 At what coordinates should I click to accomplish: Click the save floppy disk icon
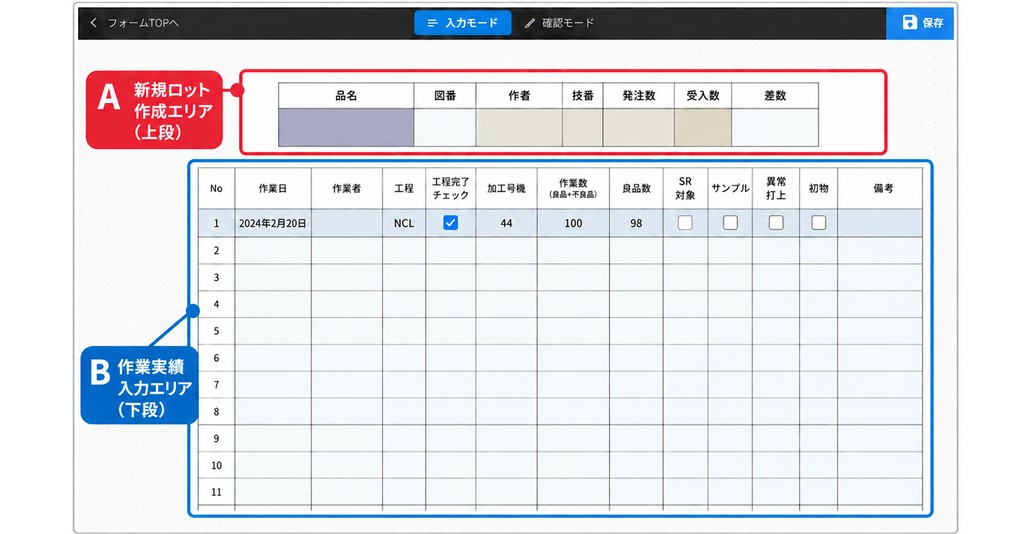pyautogui.click(x=909, y=22)
